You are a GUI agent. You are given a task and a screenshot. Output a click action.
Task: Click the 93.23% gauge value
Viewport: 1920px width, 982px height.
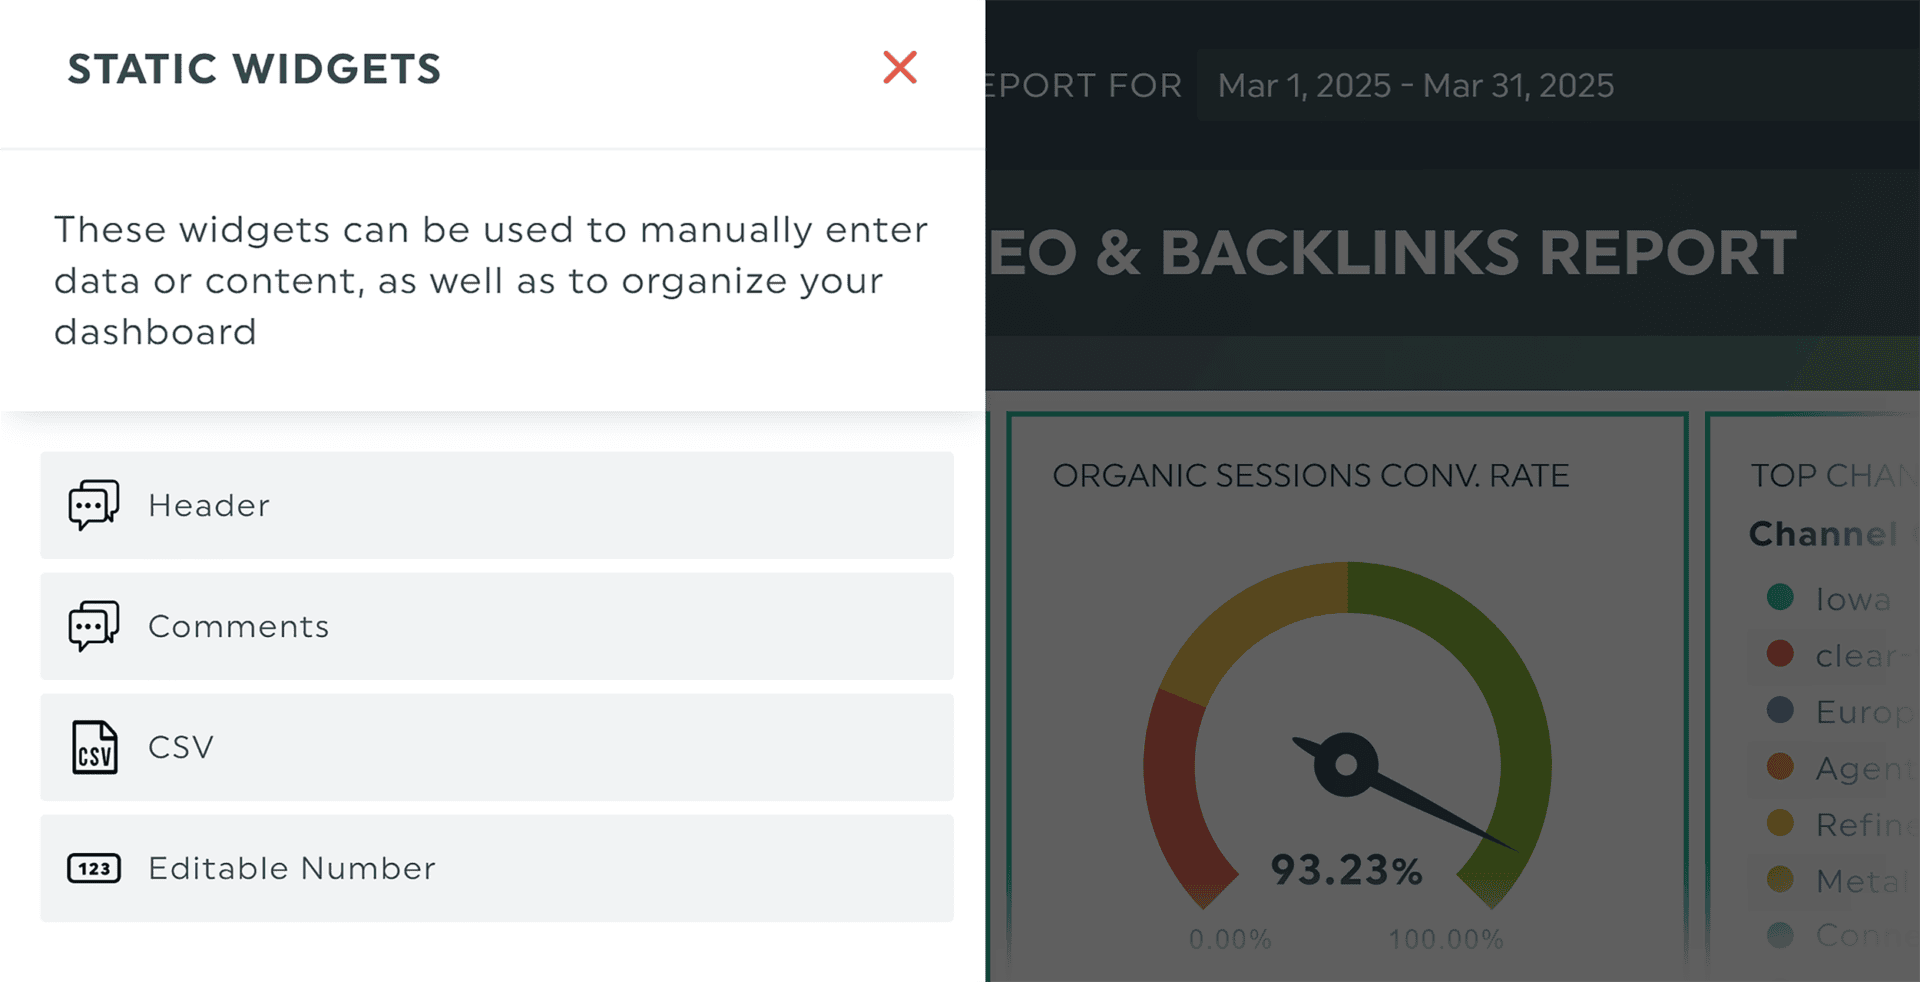pos(1346,870)
